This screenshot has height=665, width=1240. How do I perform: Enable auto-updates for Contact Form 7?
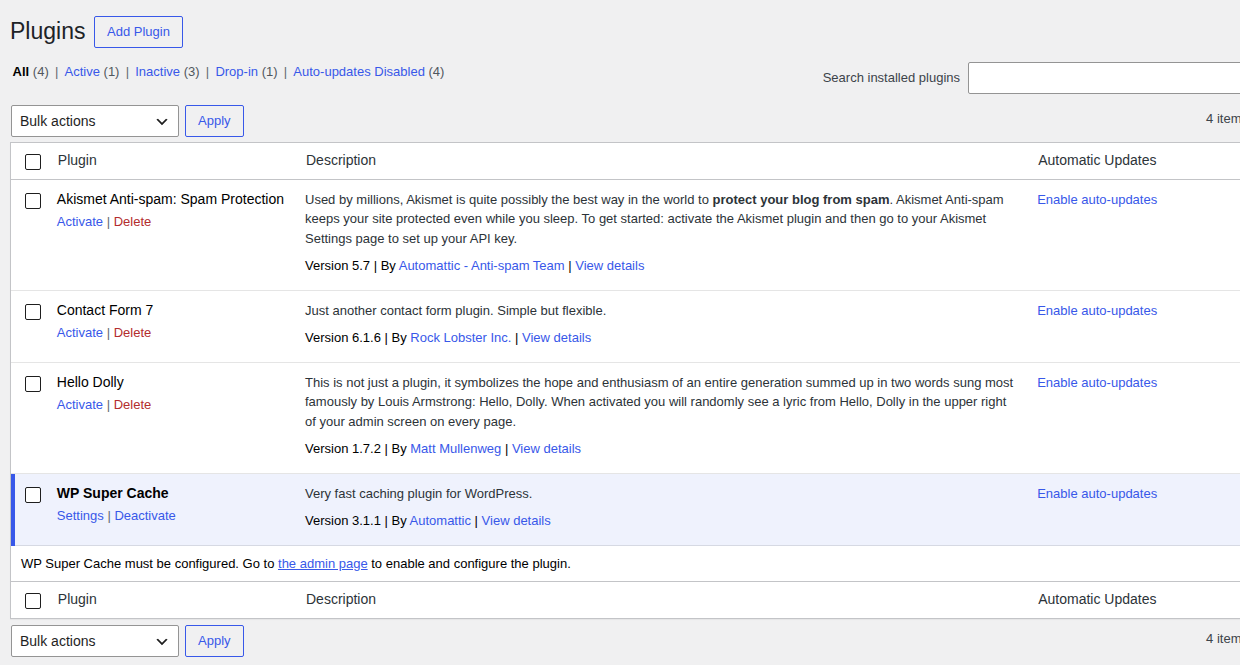click(1097, 311)
